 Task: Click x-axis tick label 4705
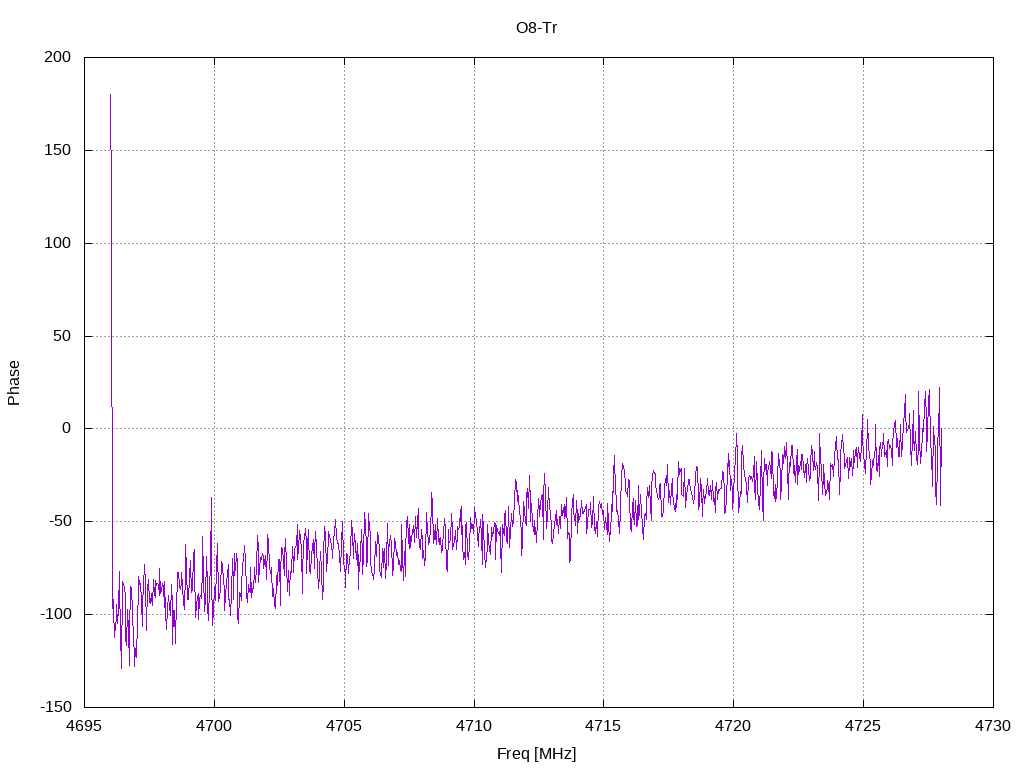pos(344,726)
